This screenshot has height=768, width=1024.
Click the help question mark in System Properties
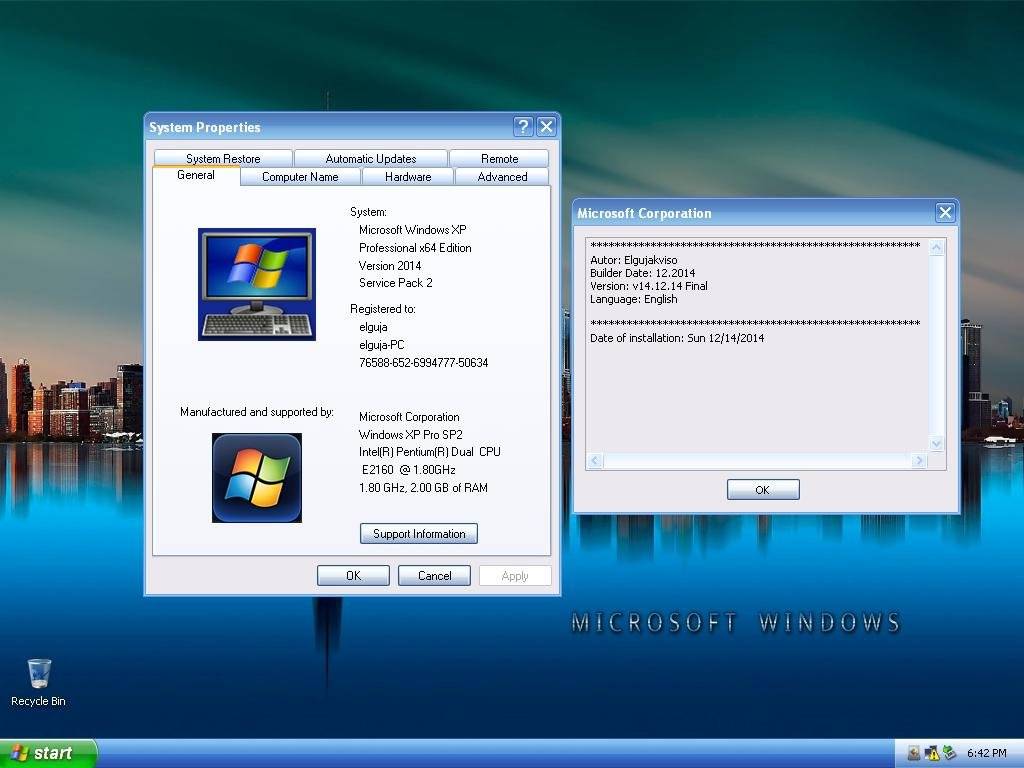[523, 127]
